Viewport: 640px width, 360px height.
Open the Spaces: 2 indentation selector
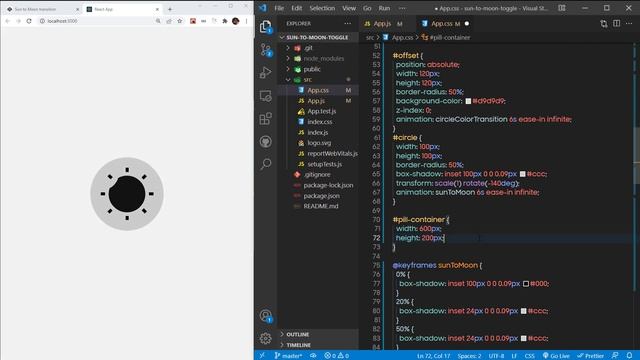coord(469,356)
